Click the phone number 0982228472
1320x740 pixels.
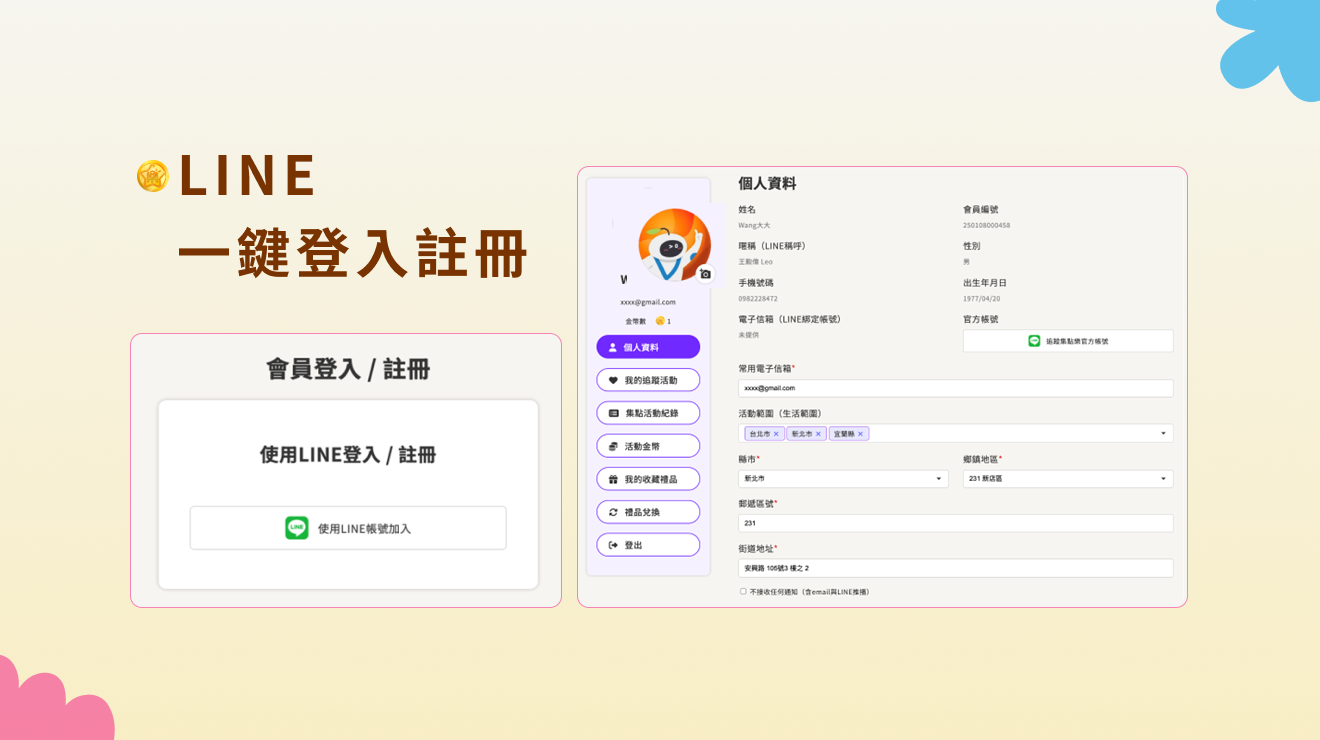coord(758,299)
